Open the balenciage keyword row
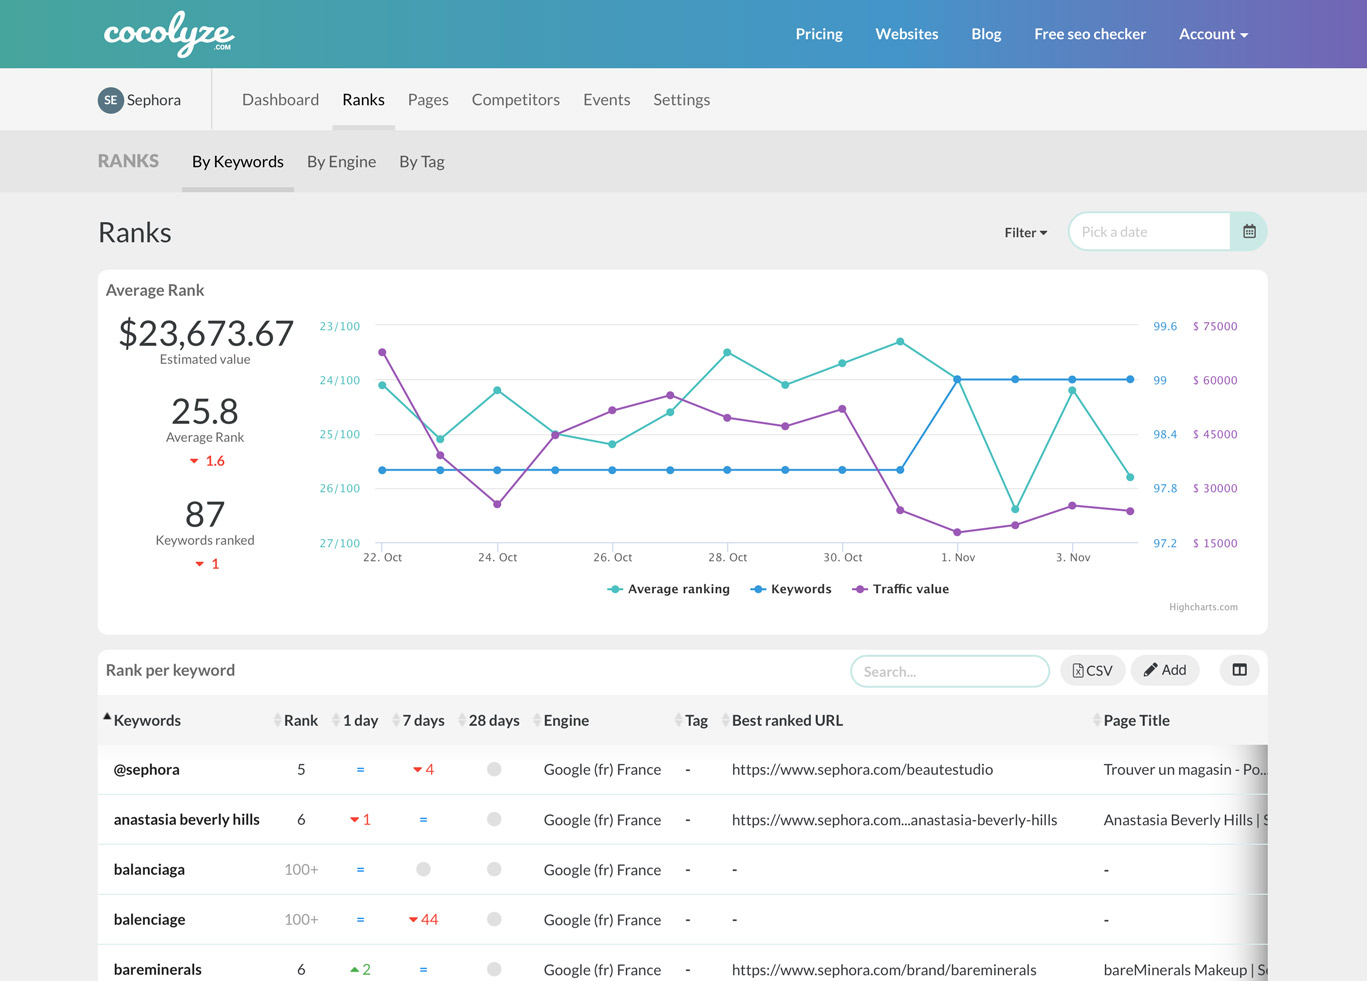This screenshot has height=981, width=1367. pos(149,920)
